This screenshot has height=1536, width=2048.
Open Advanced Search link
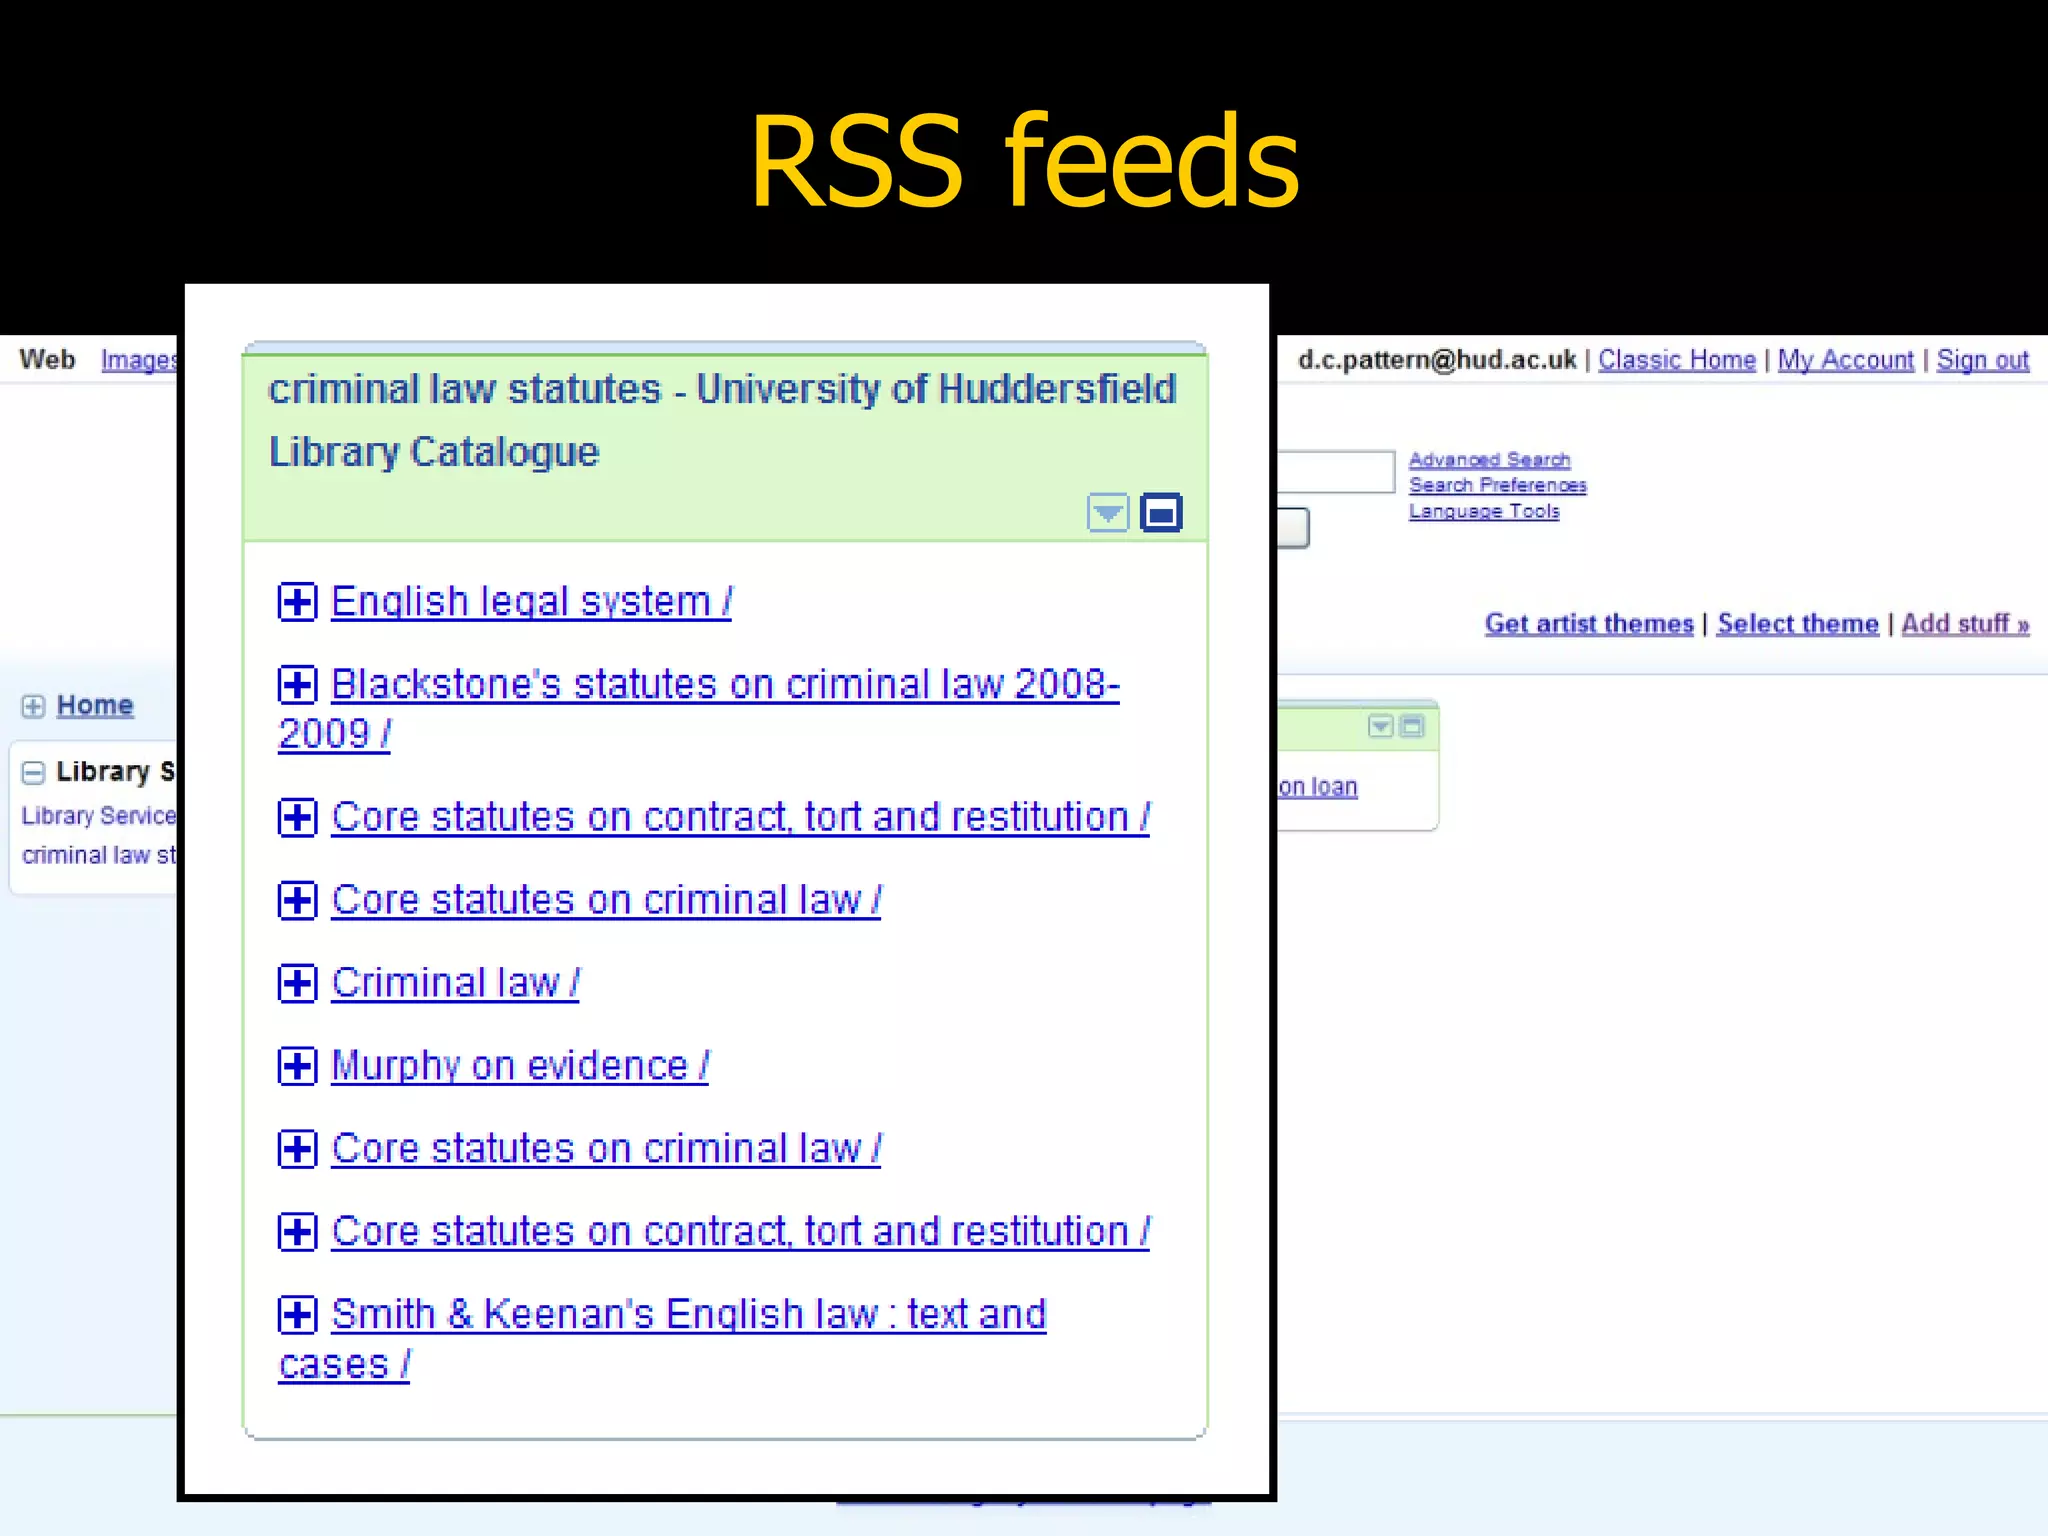(x=1490, y=460)
